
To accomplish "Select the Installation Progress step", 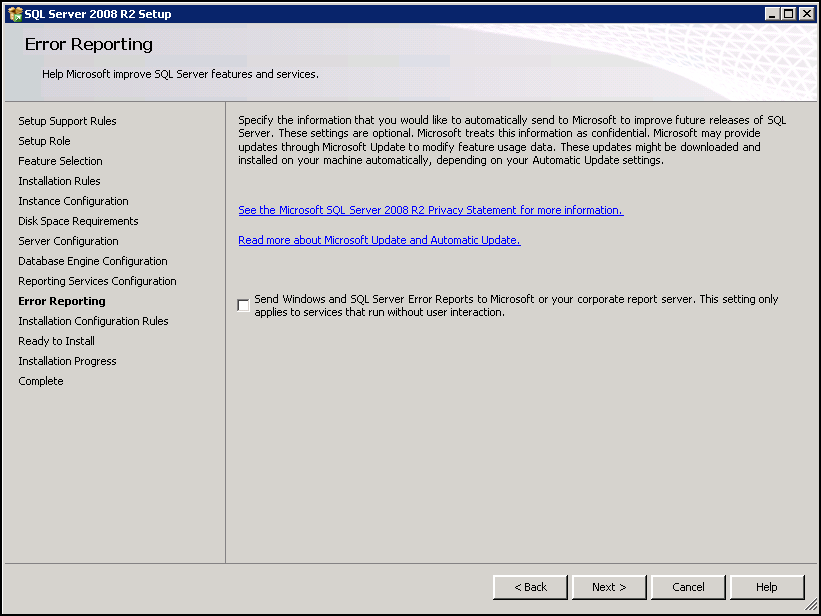I will (x=67, y=361).
